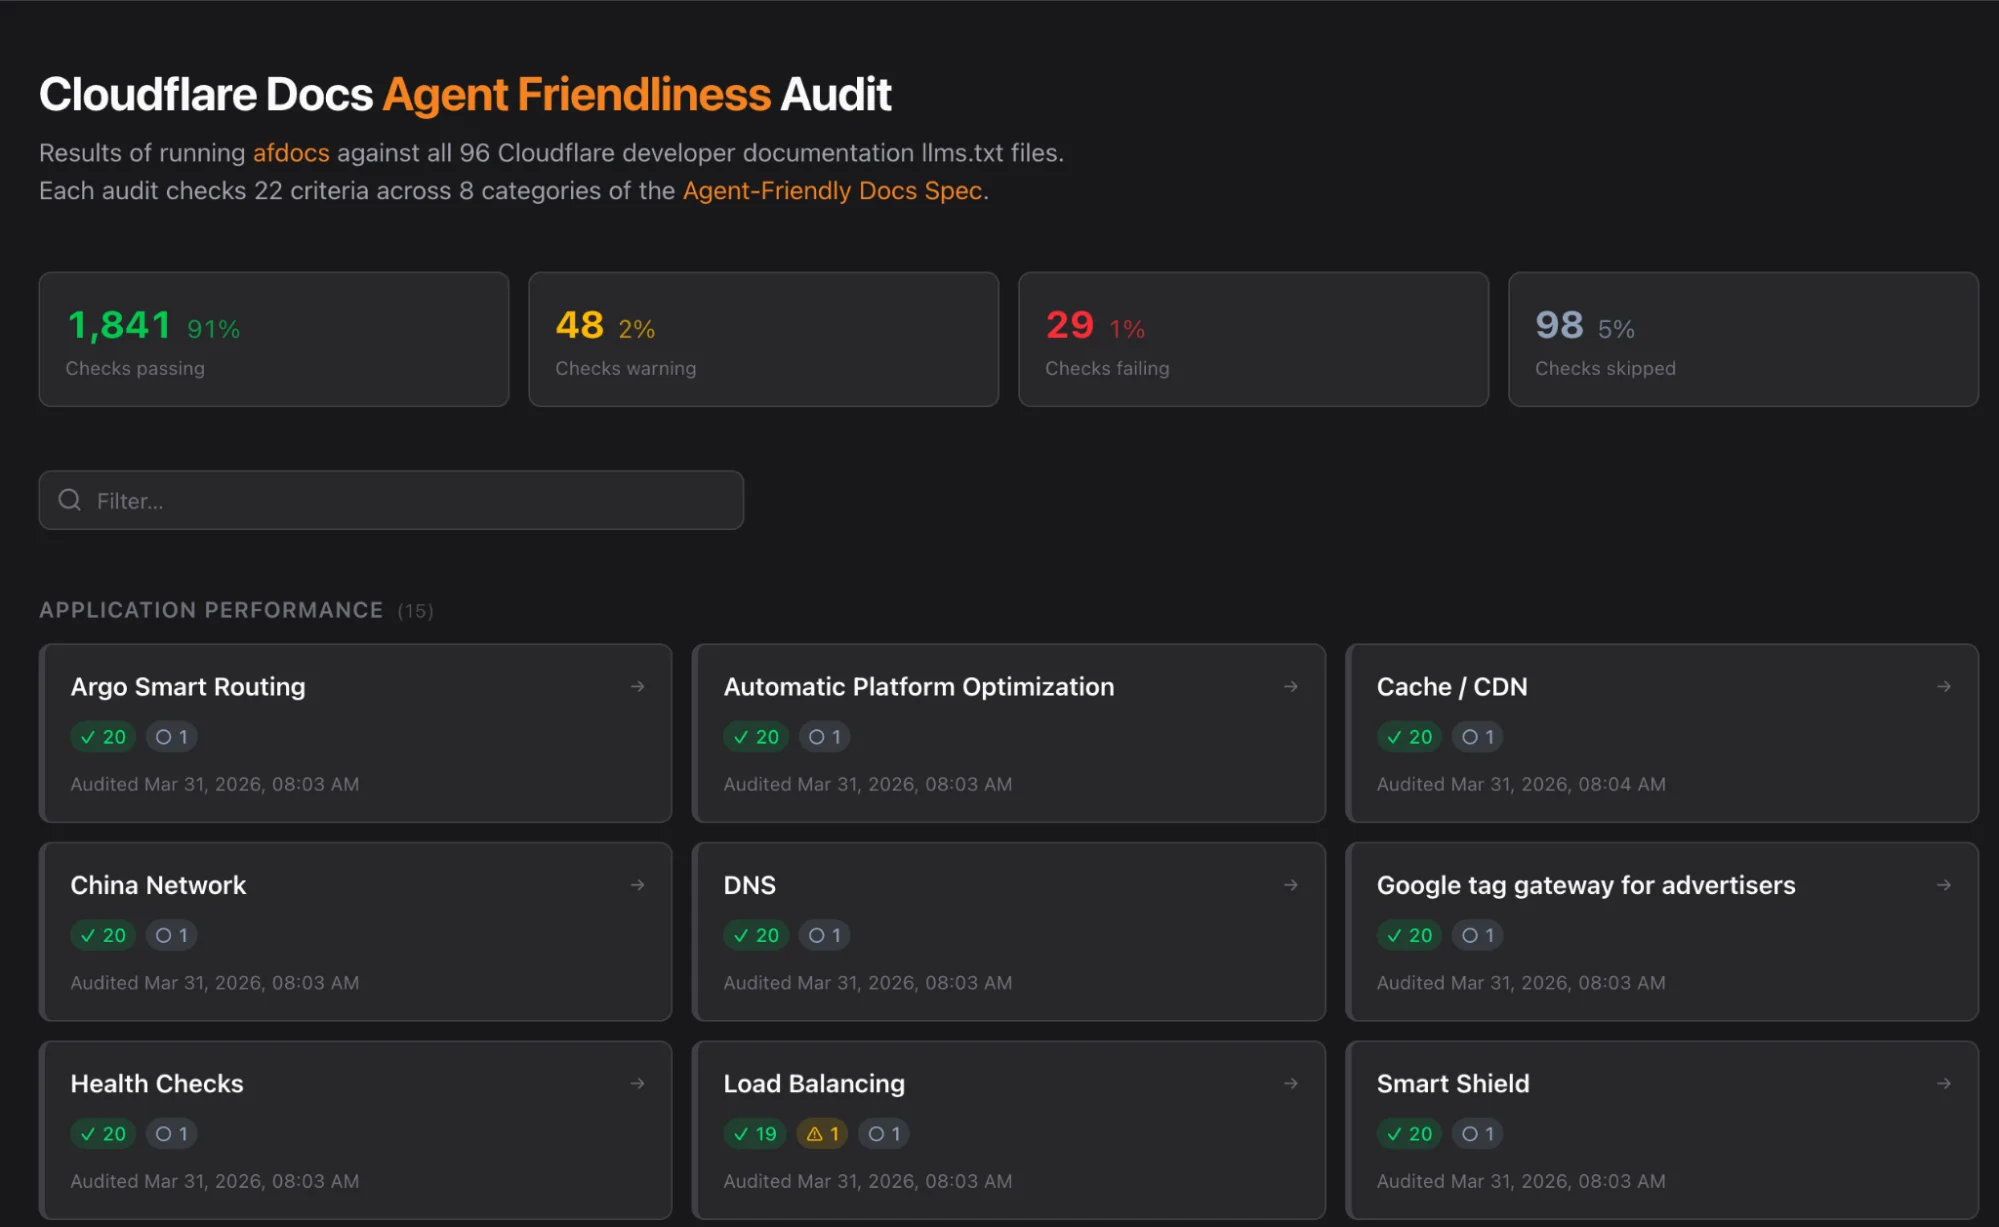Click arrow icon on Argo Smart Routing card

pos(637,687)
